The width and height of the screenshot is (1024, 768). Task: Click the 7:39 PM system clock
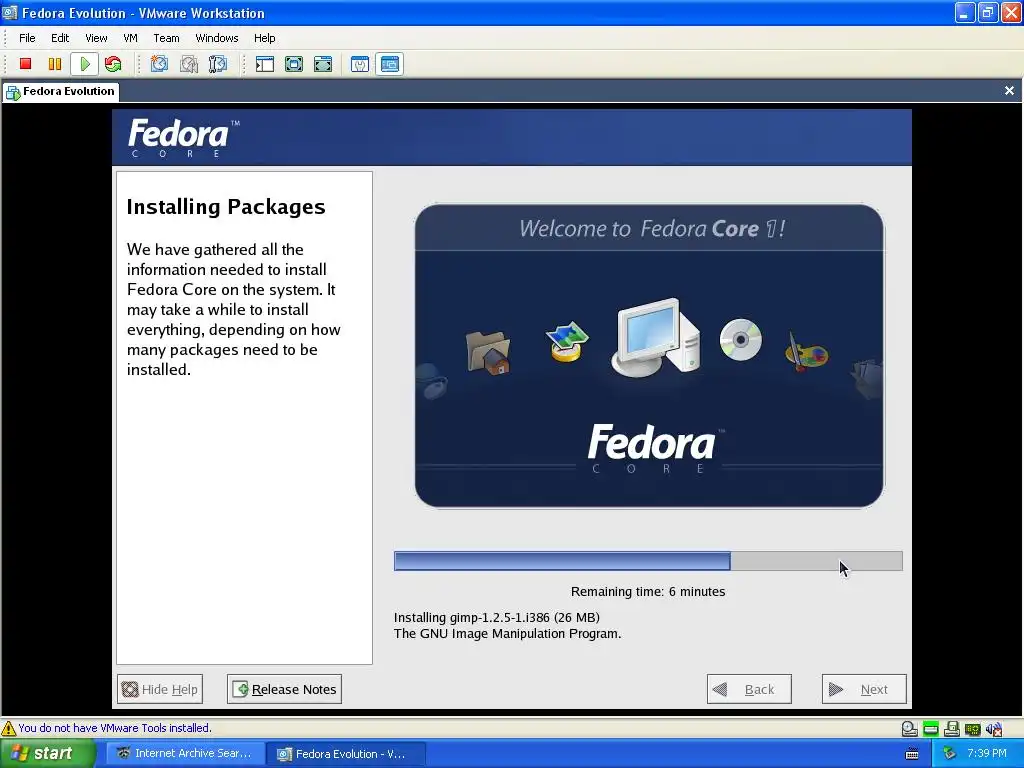click(987, 753)
